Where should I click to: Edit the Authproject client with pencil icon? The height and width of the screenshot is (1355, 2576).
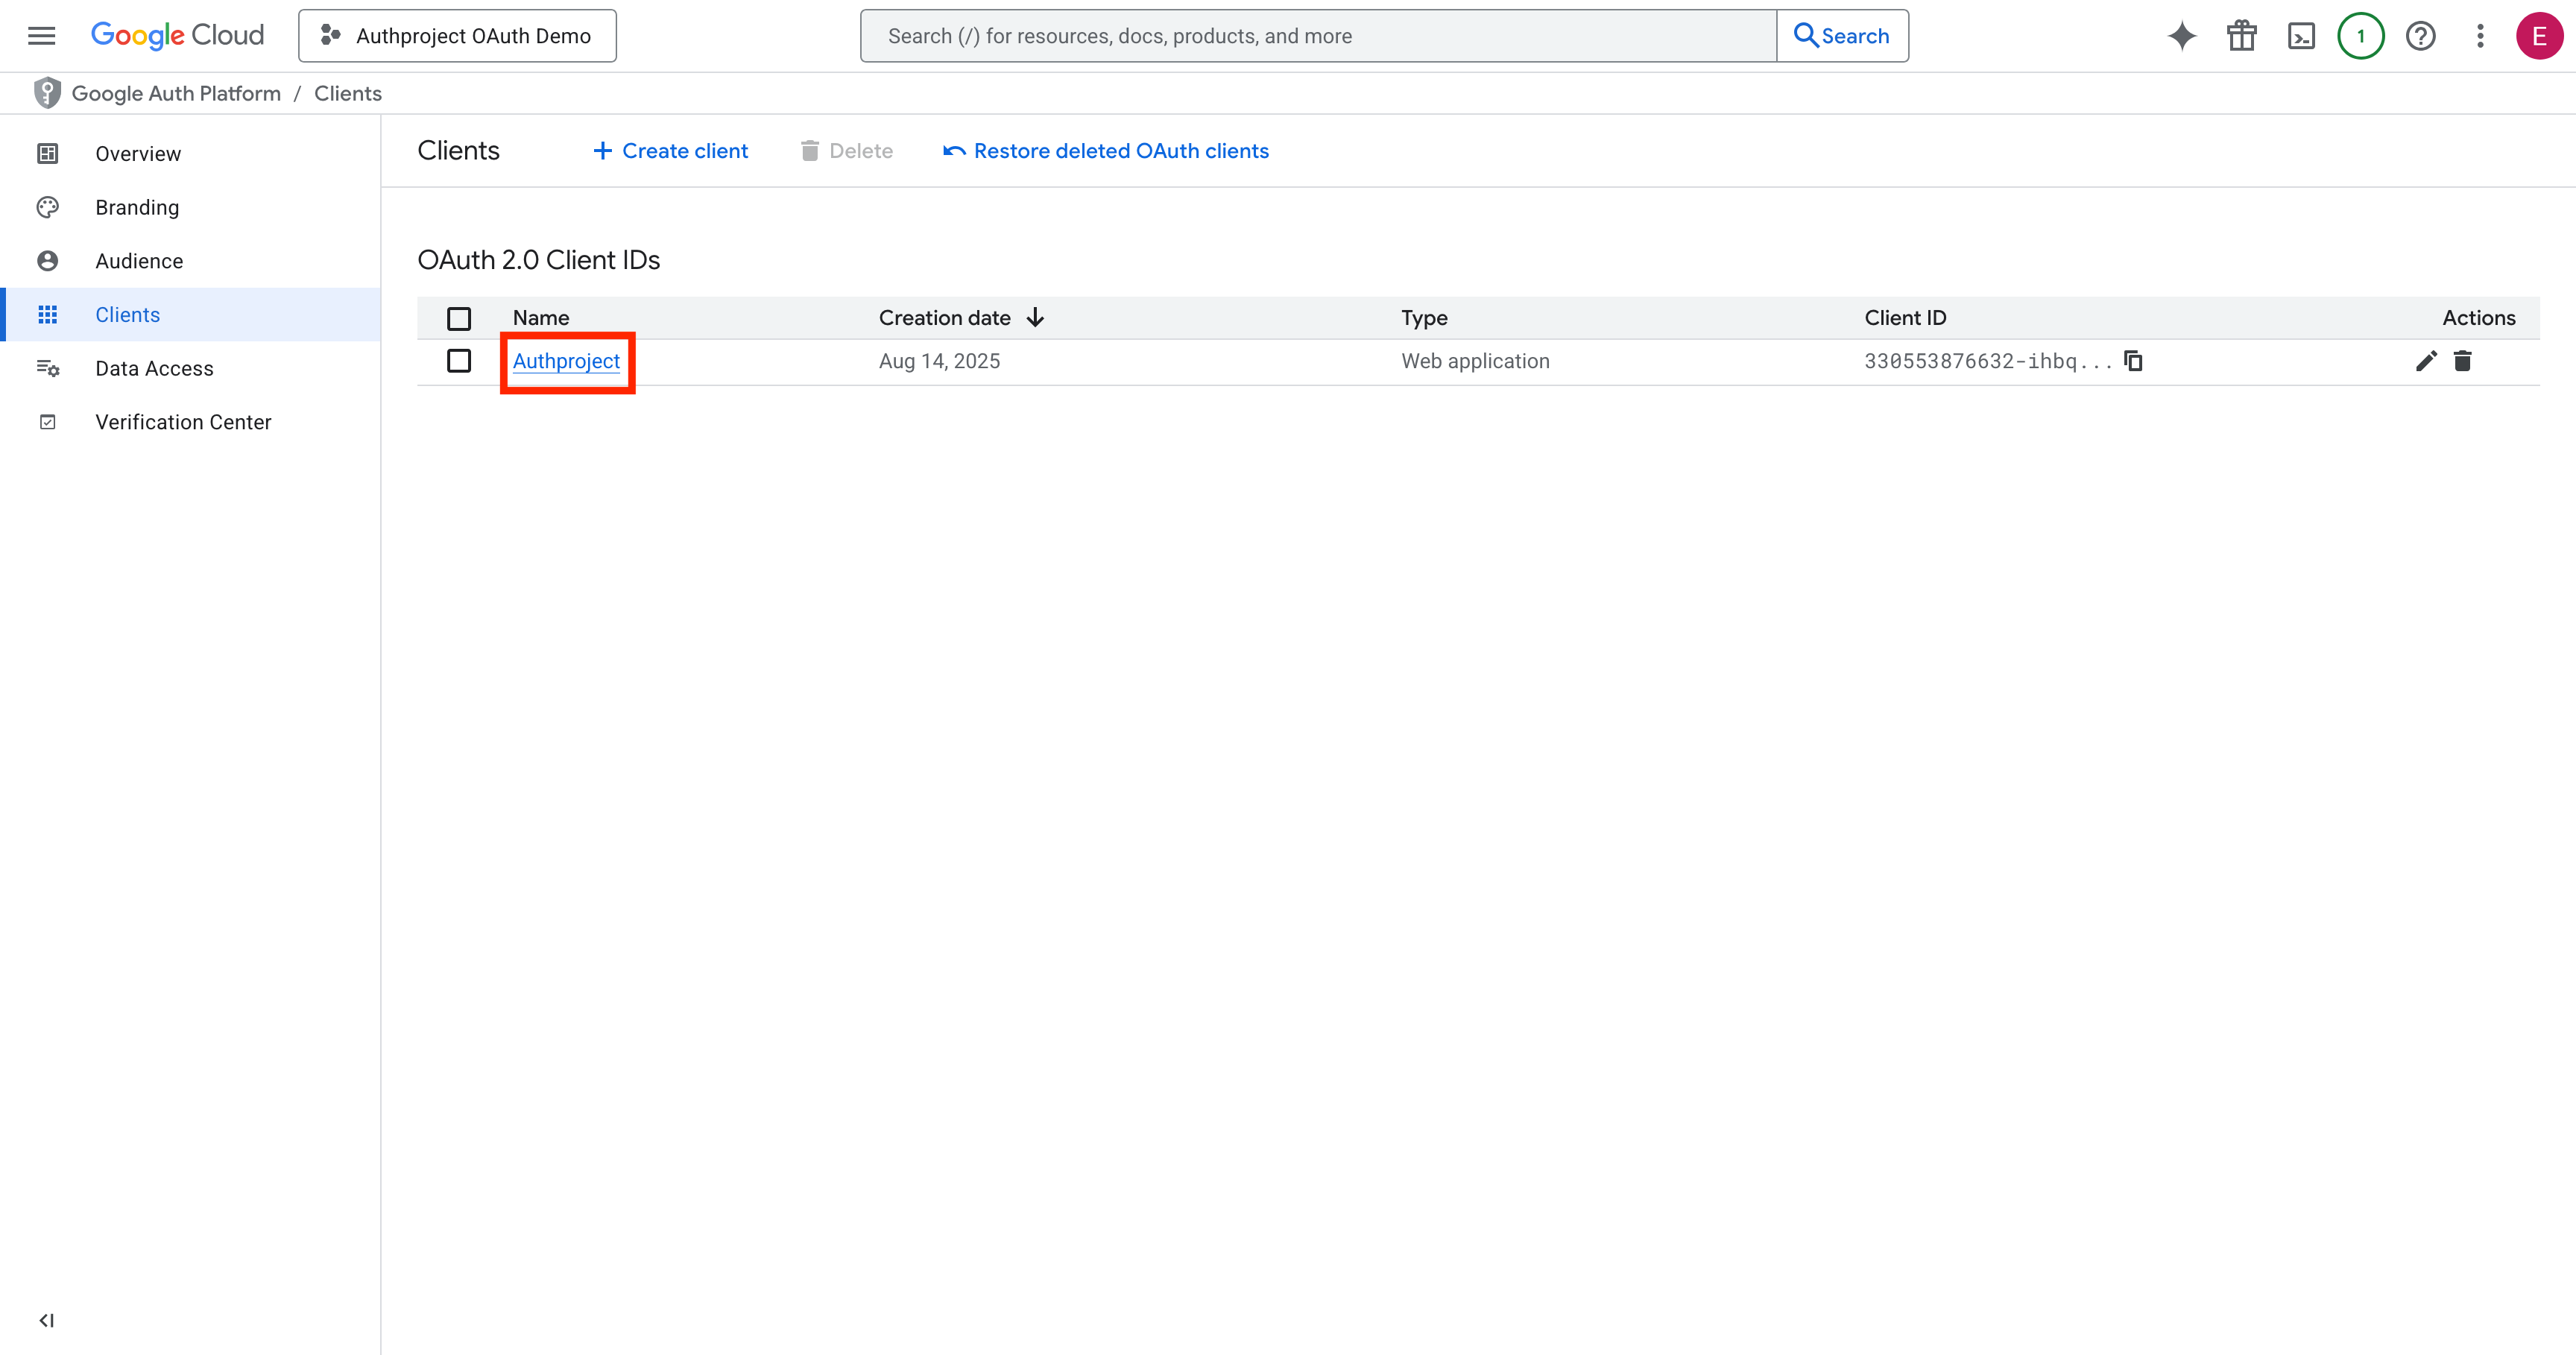(x=2426, y=361)
